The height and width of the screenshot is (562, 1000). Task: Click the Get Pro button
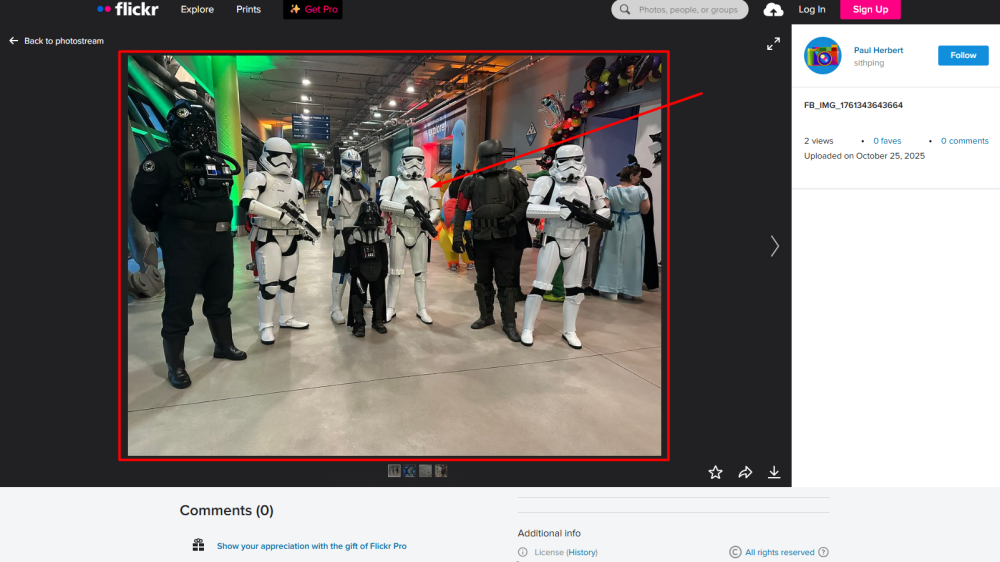point(312,10)
